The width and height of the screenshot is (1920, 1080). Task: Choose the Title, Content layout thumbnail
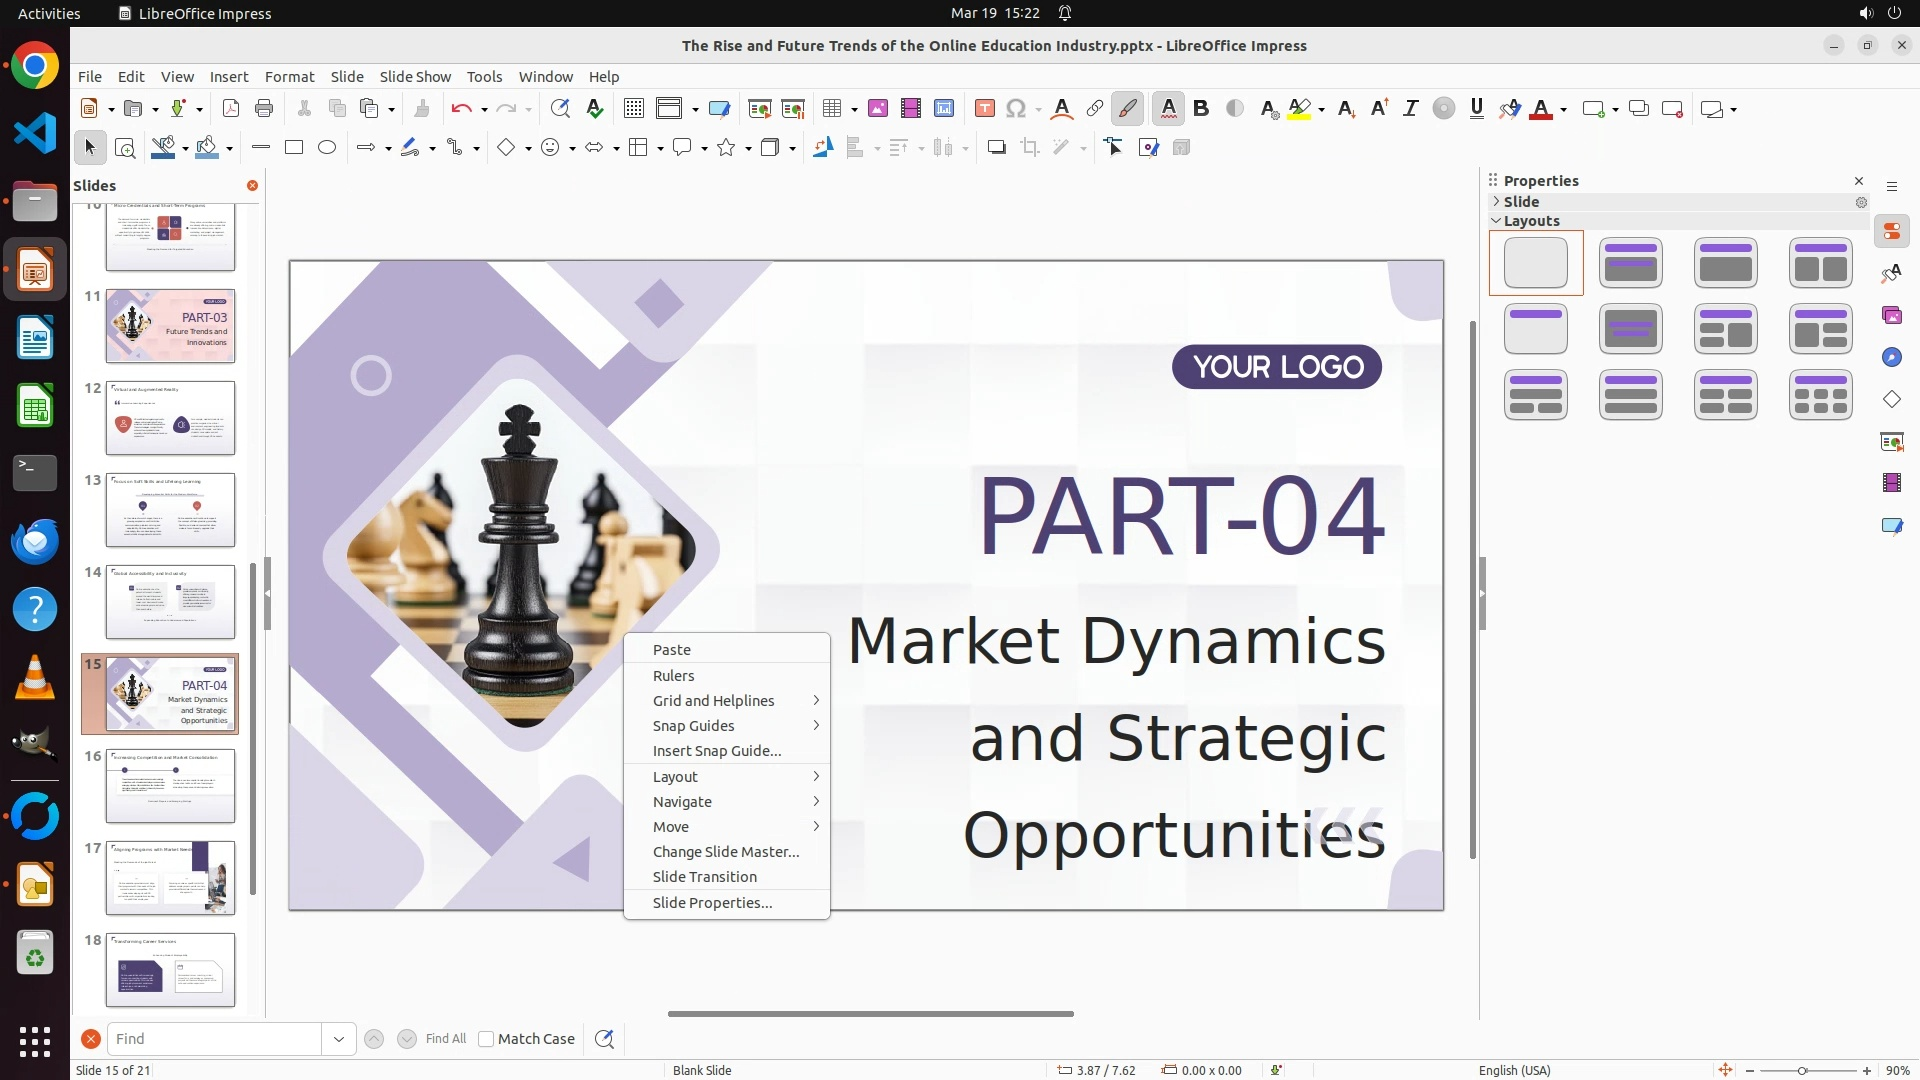(1726, 263)
